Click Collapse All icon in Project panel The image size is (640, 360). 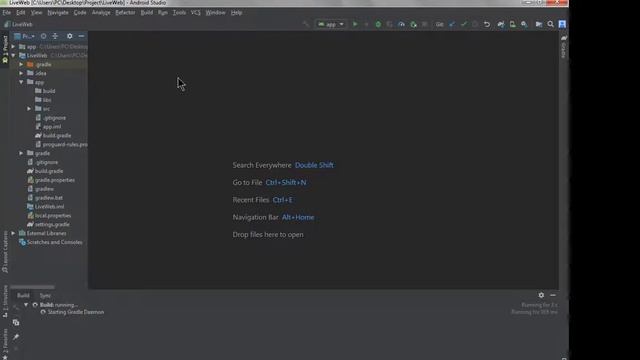coord(55,36)
